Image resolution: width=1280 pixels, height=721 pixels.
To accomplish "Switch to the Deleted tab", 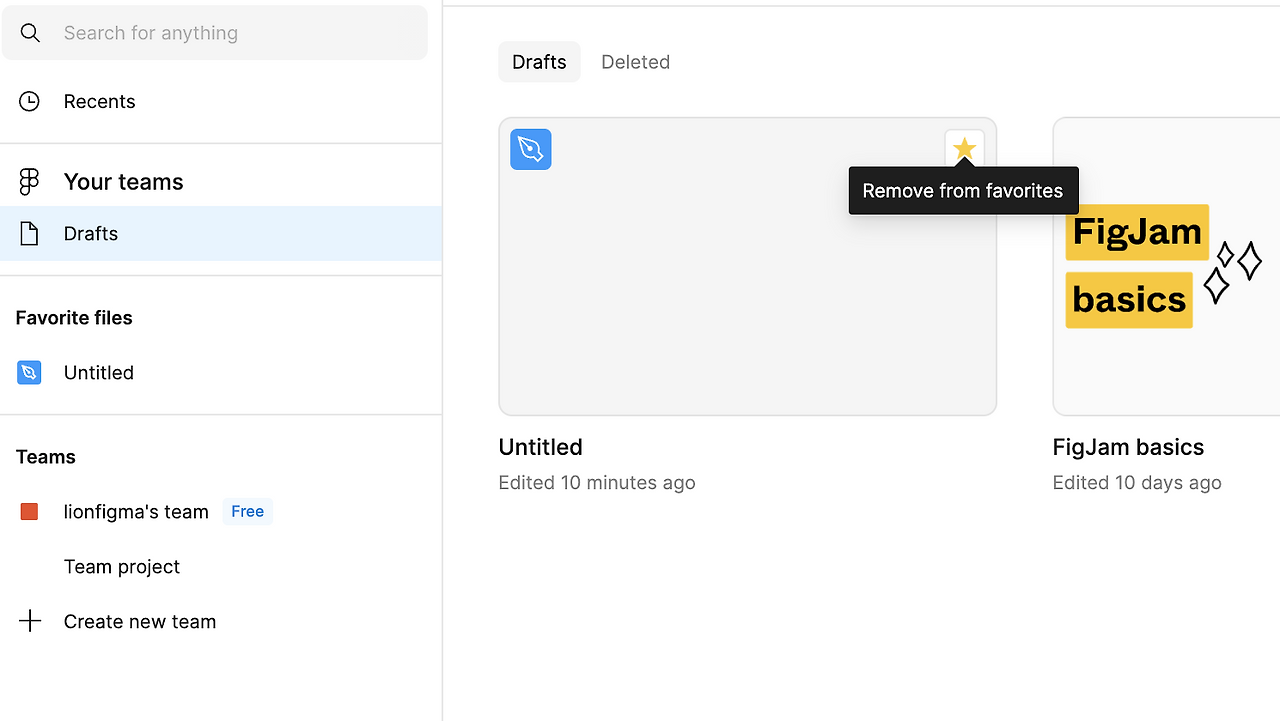I will coord(635,62).
